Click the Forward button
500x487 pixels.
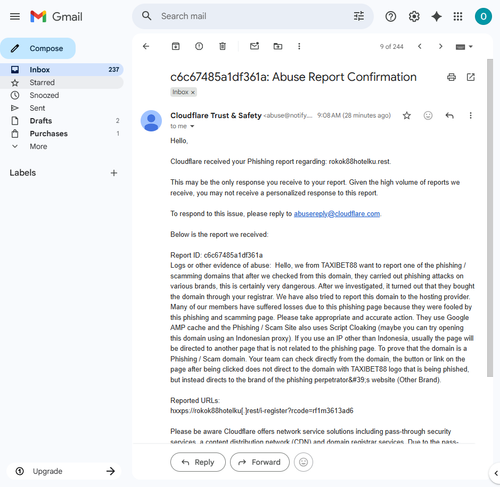260,462
